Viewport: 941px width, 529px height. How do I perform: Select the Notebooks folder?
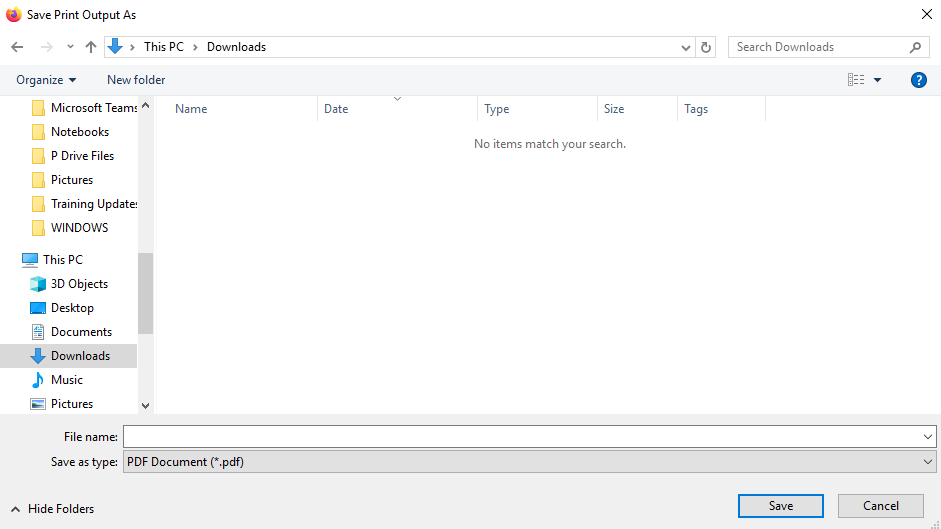70,131
